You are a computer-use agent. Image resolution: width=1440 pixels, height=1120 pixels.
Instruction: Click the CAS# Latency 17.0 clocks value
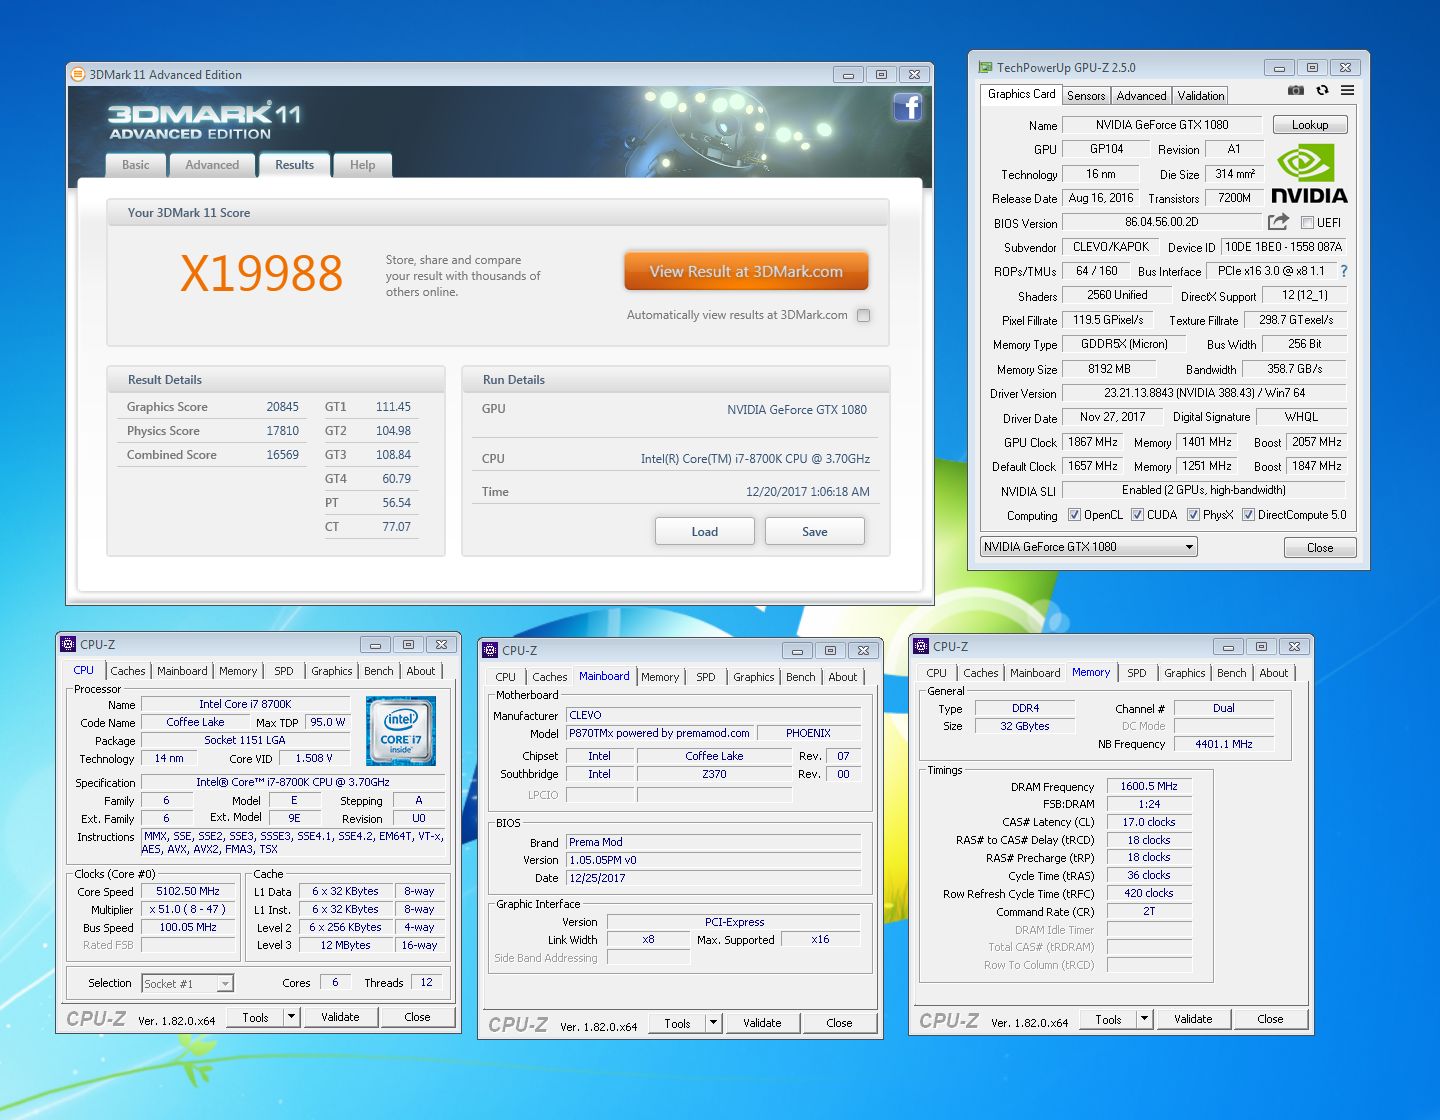point(1149,822)
